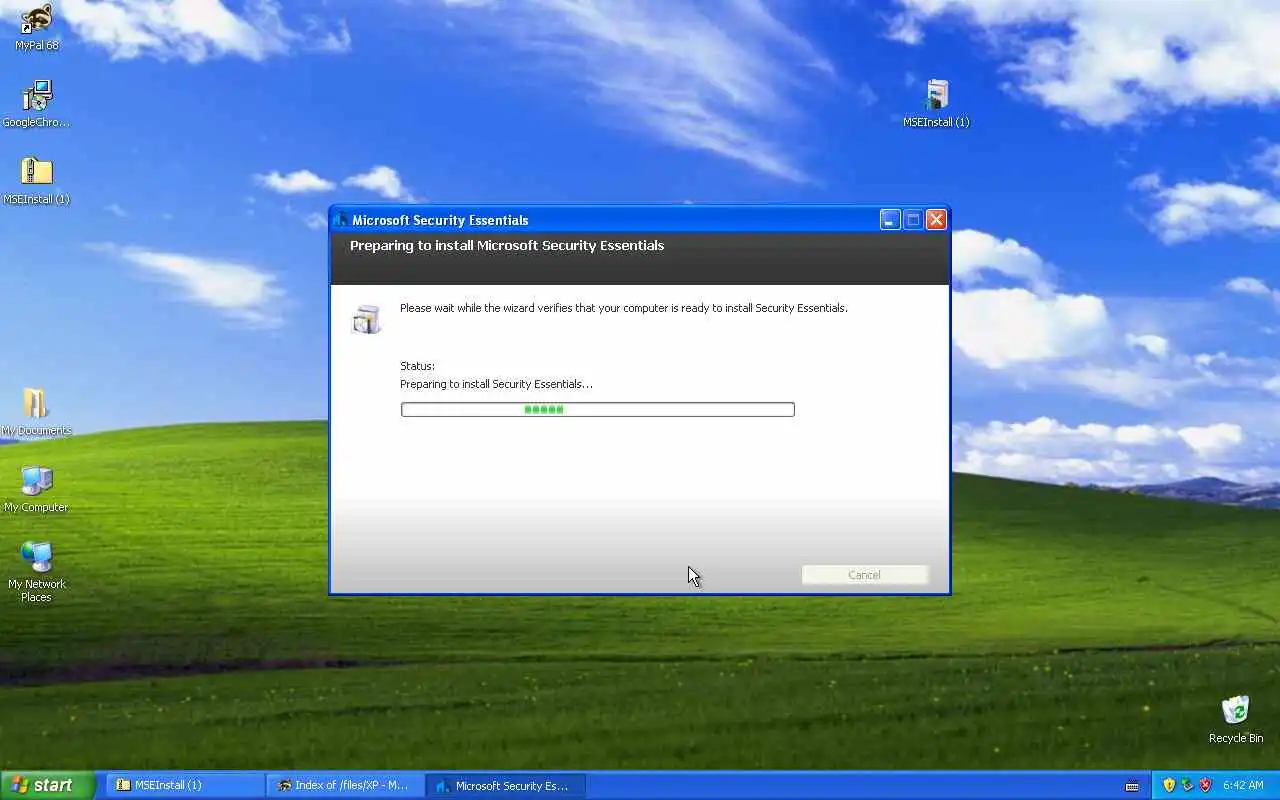
Task: Click the taskbar clock showing 6:42 AM
Action: [1244, 786]
